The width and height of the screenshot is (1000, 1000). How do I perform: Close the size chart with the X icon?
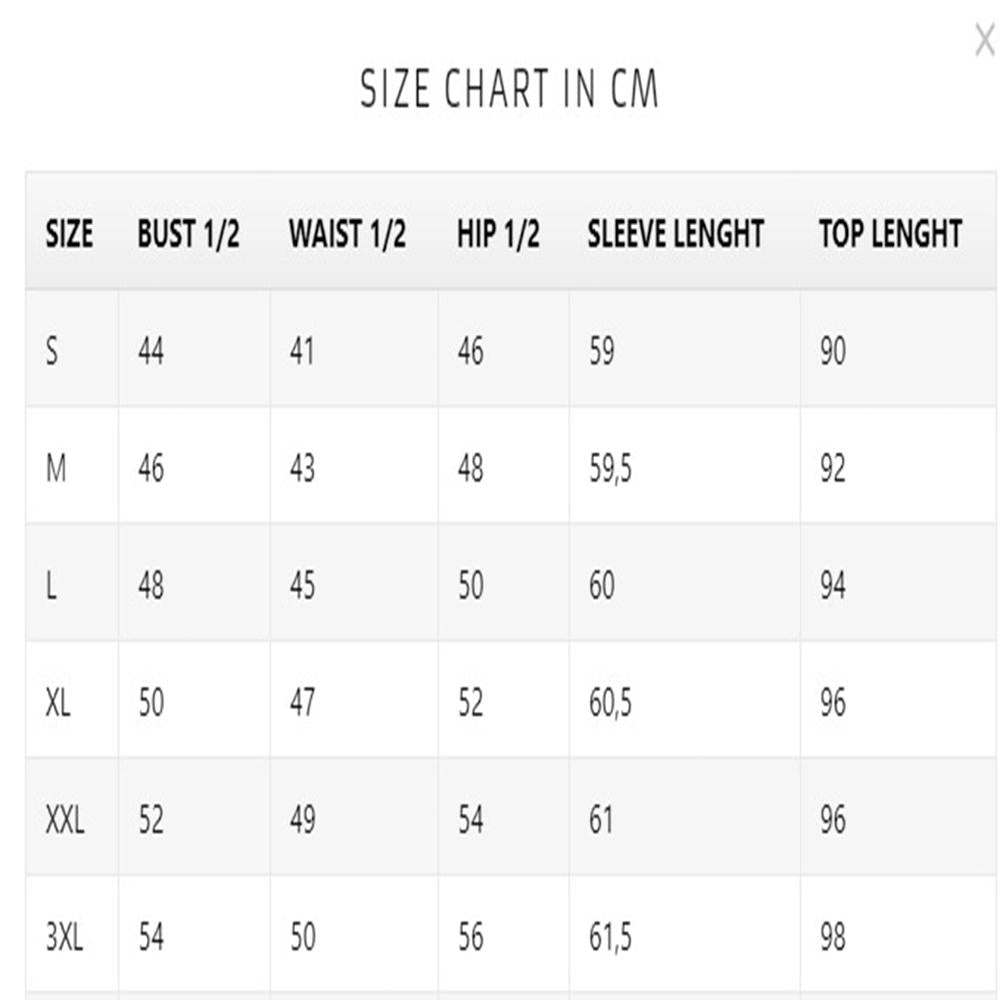(985, 40)
